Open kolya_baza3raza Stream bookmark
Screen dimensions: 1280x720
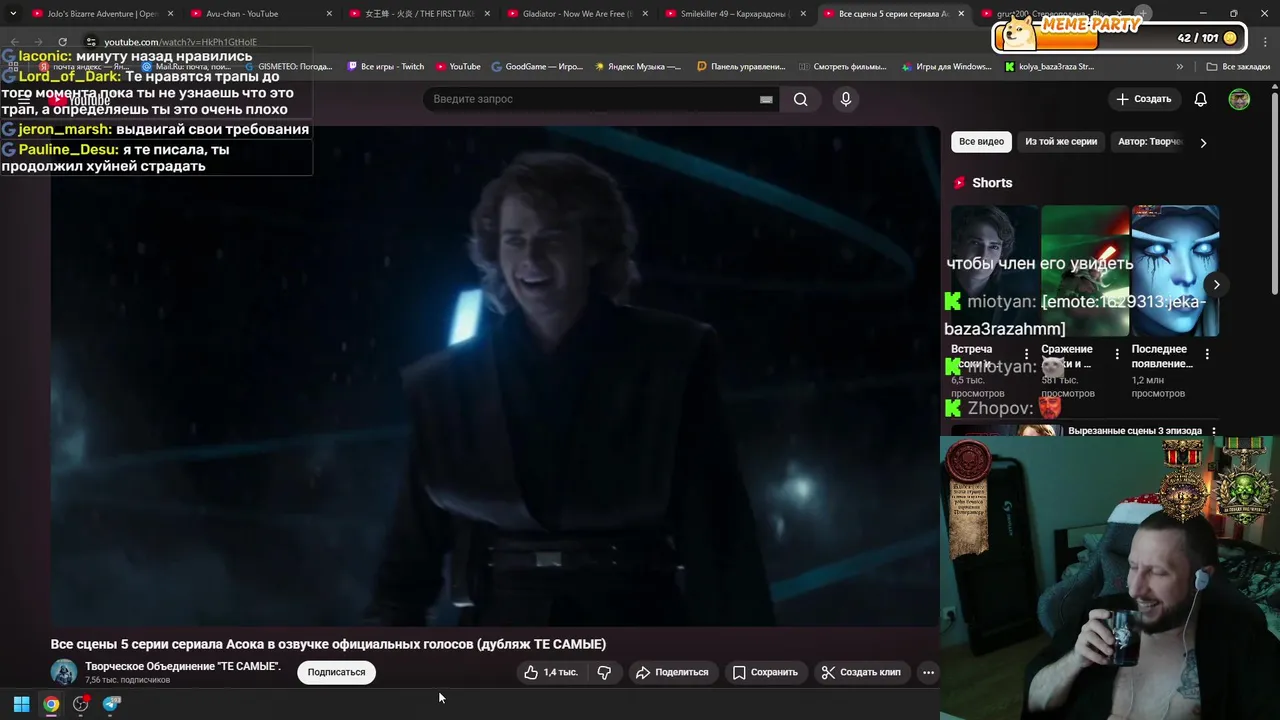point(1049,67)
